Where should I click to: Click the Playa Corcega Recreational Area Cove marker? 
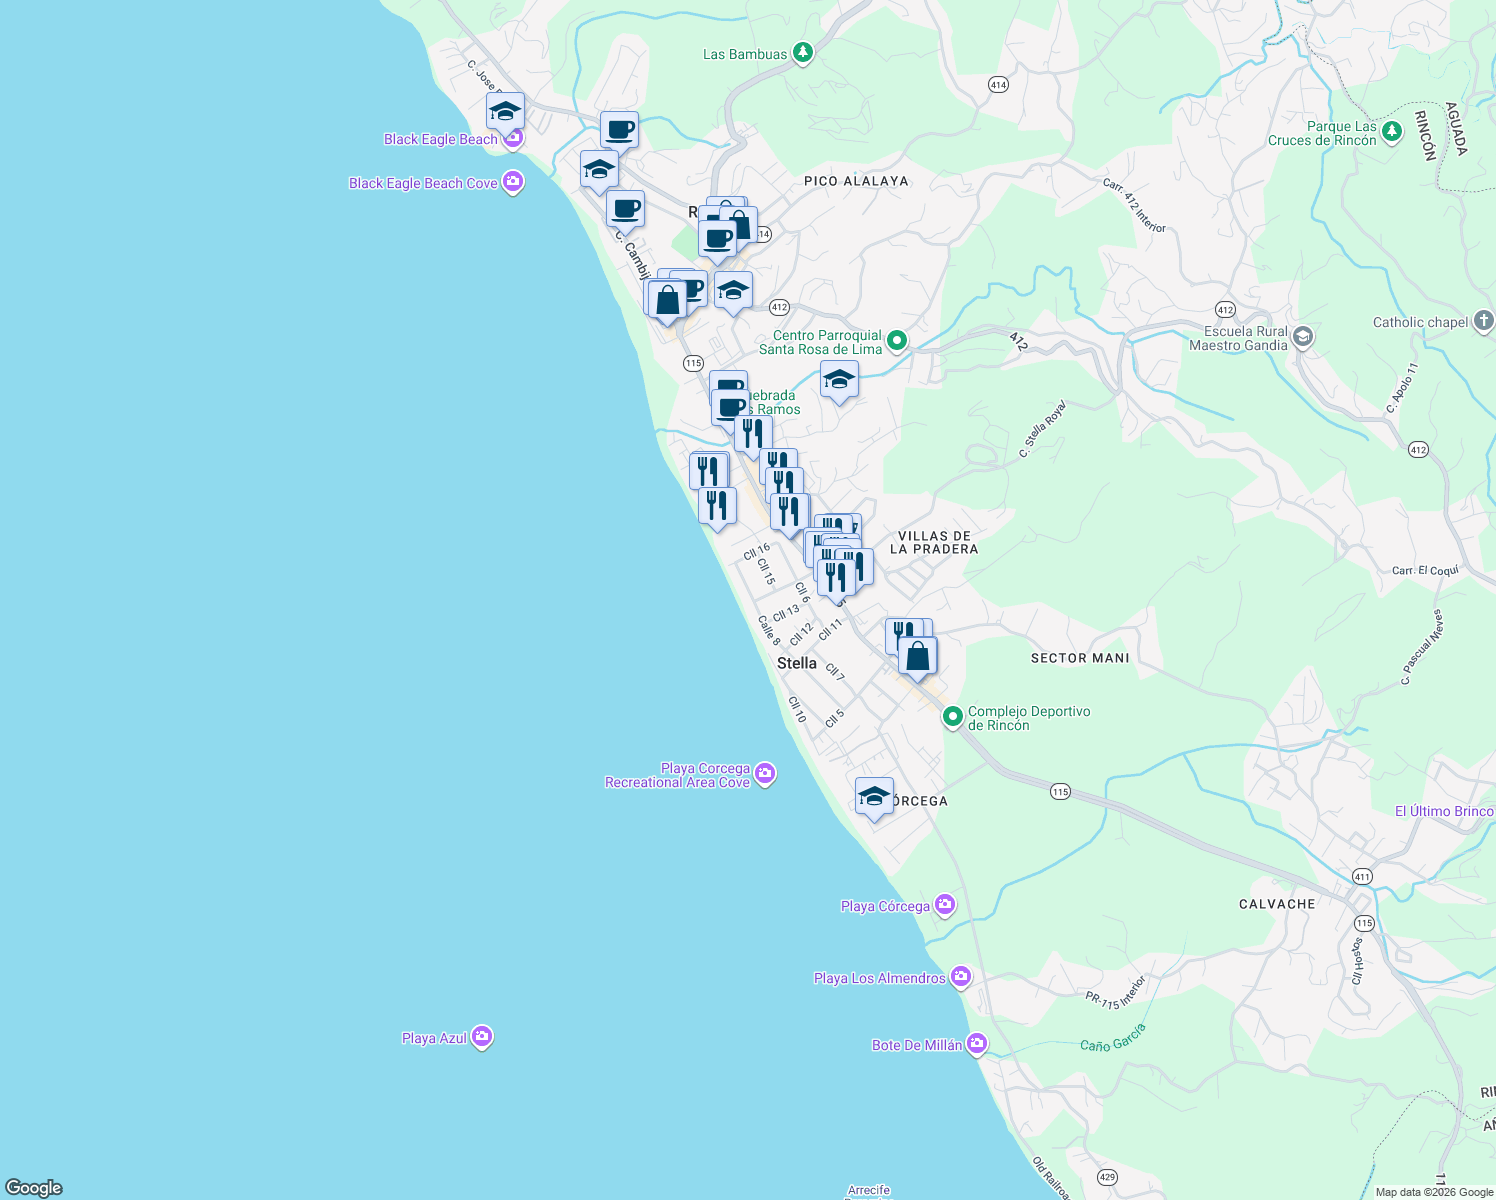click(x=765, y=773)
